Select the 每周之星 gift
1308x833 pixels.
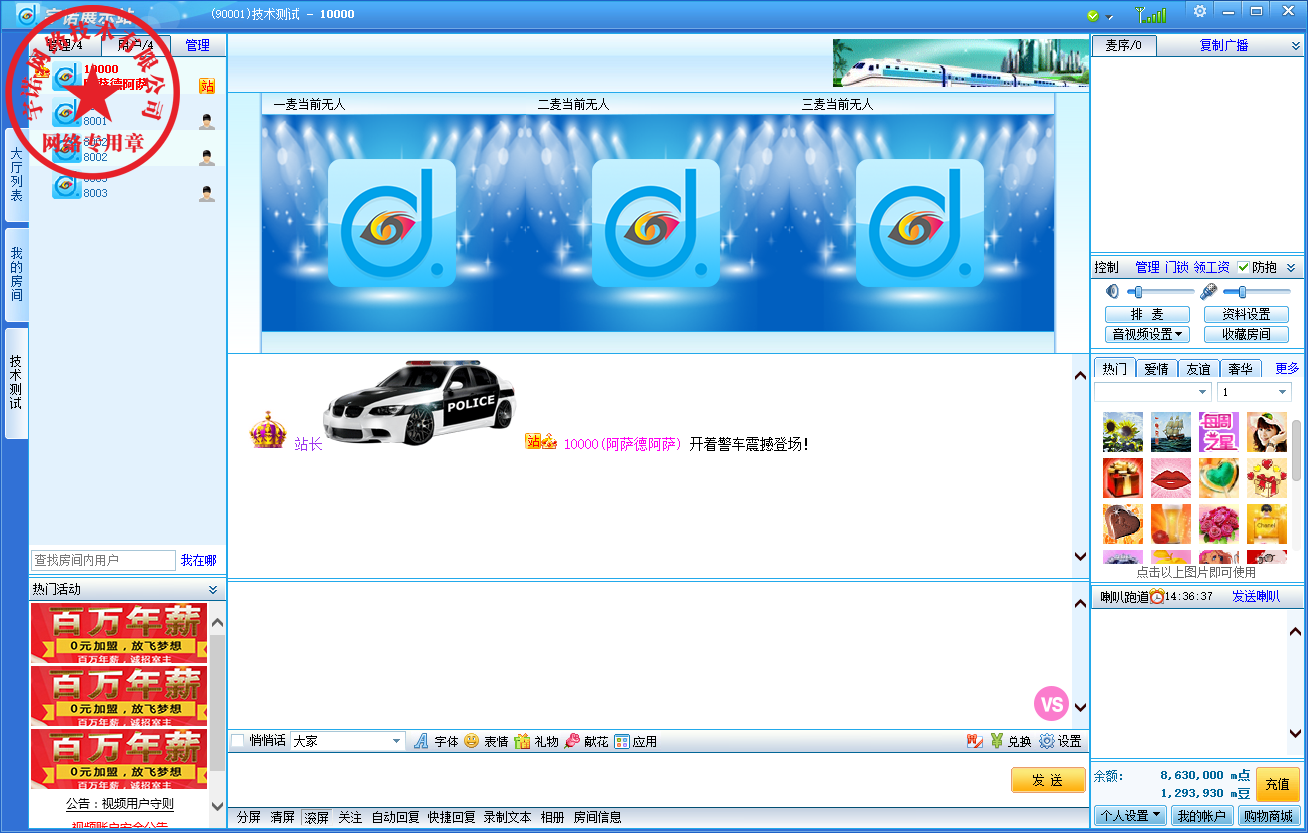click(1219, 432)
